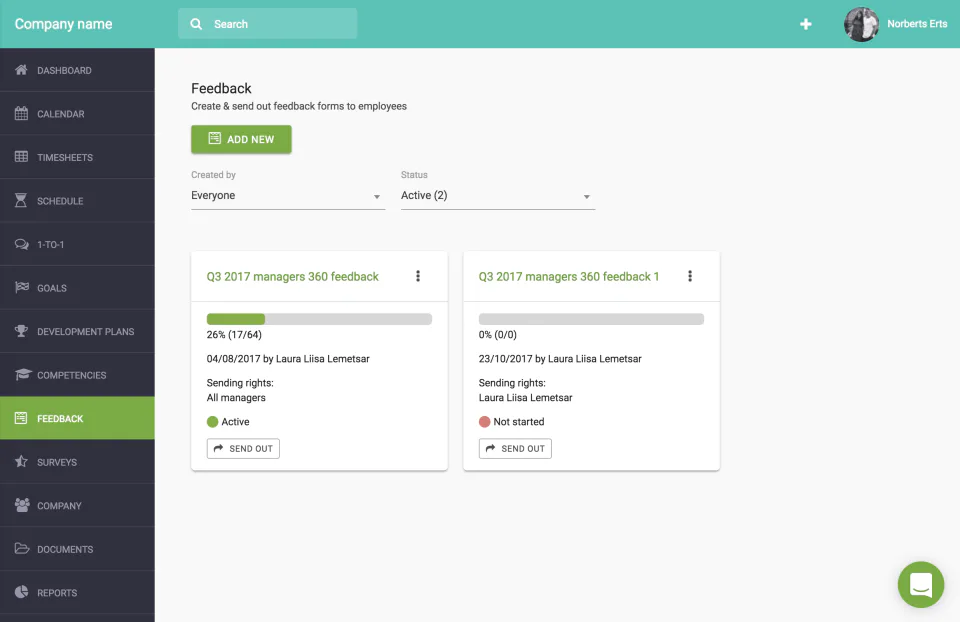Open the Status Active (2) dropdown
The image size is (960, 622).
(x=498, y=196)
